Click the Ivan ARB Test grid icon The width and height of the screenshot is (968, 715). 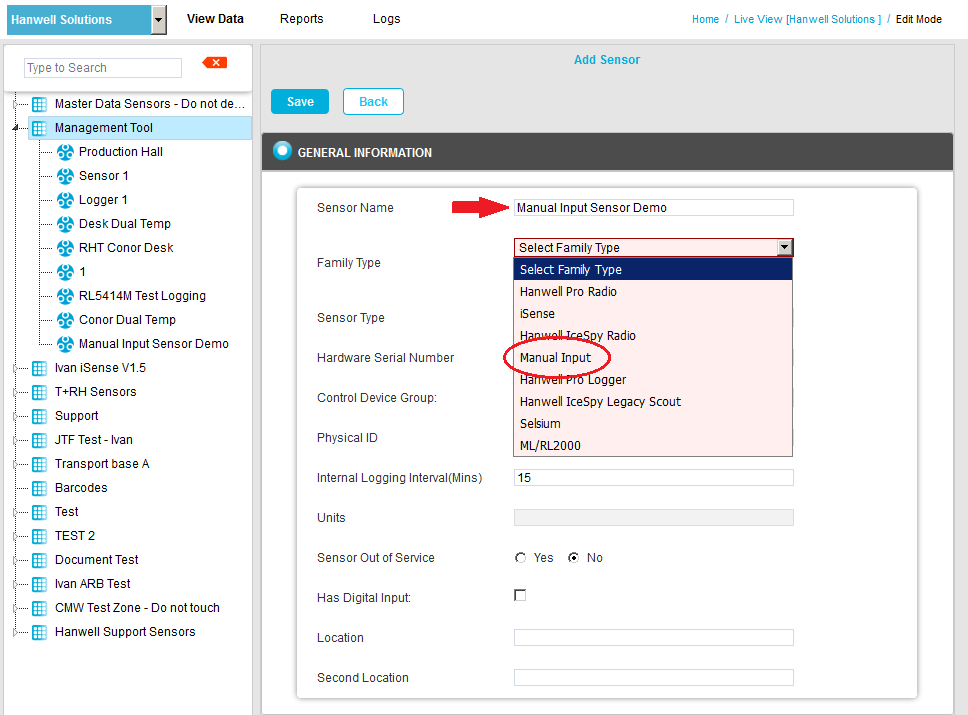click(x=40, y=584)
